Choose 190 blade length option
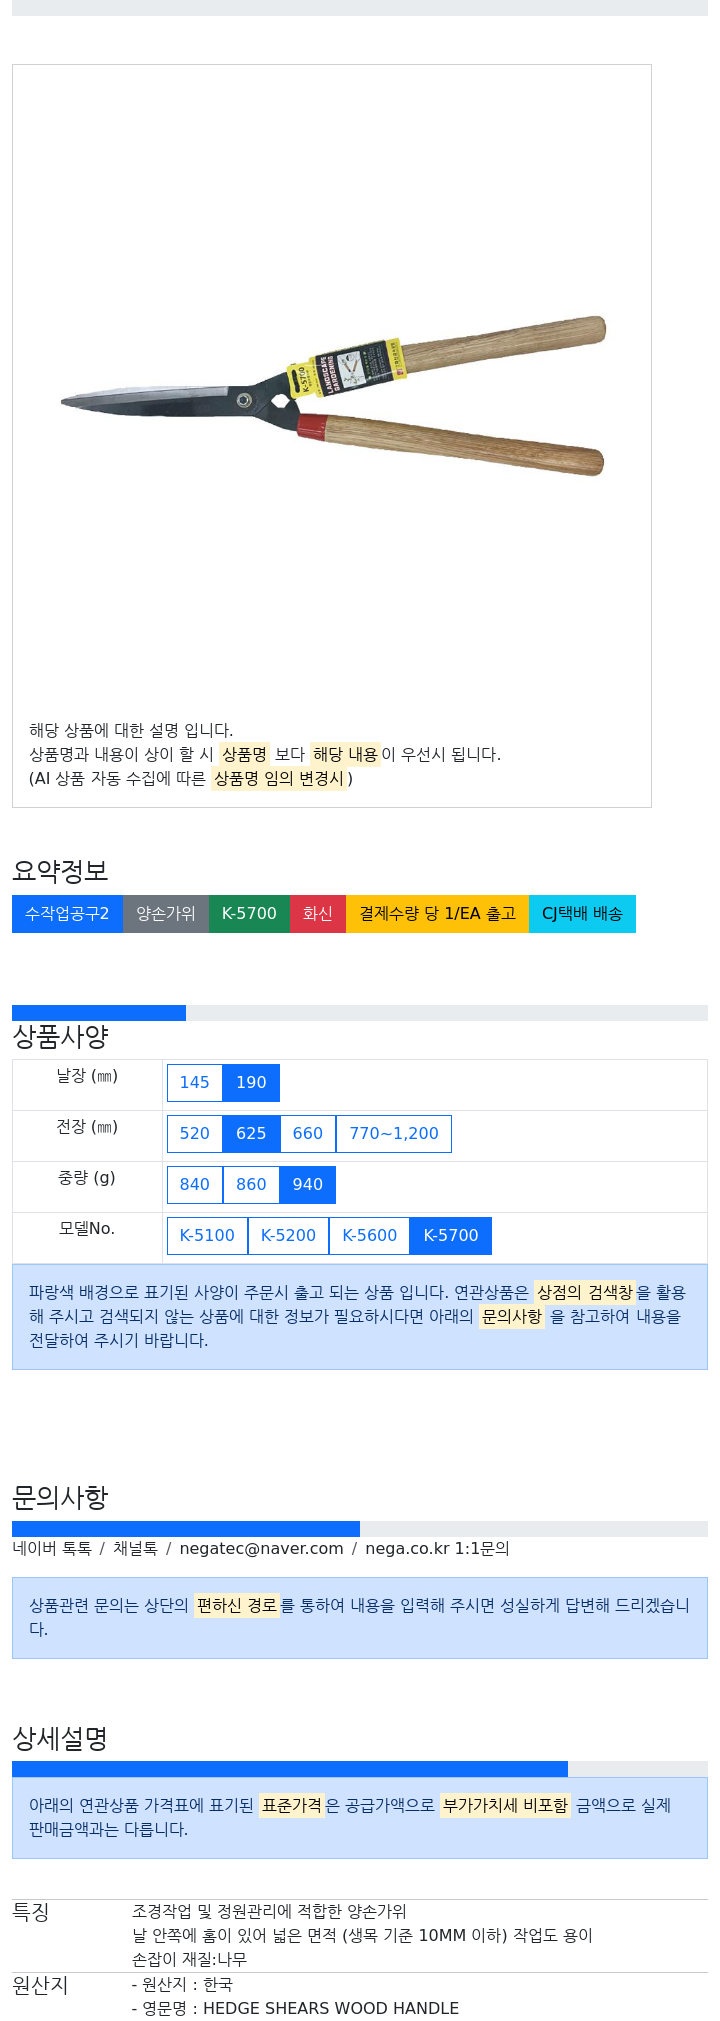 [251, 1083]
